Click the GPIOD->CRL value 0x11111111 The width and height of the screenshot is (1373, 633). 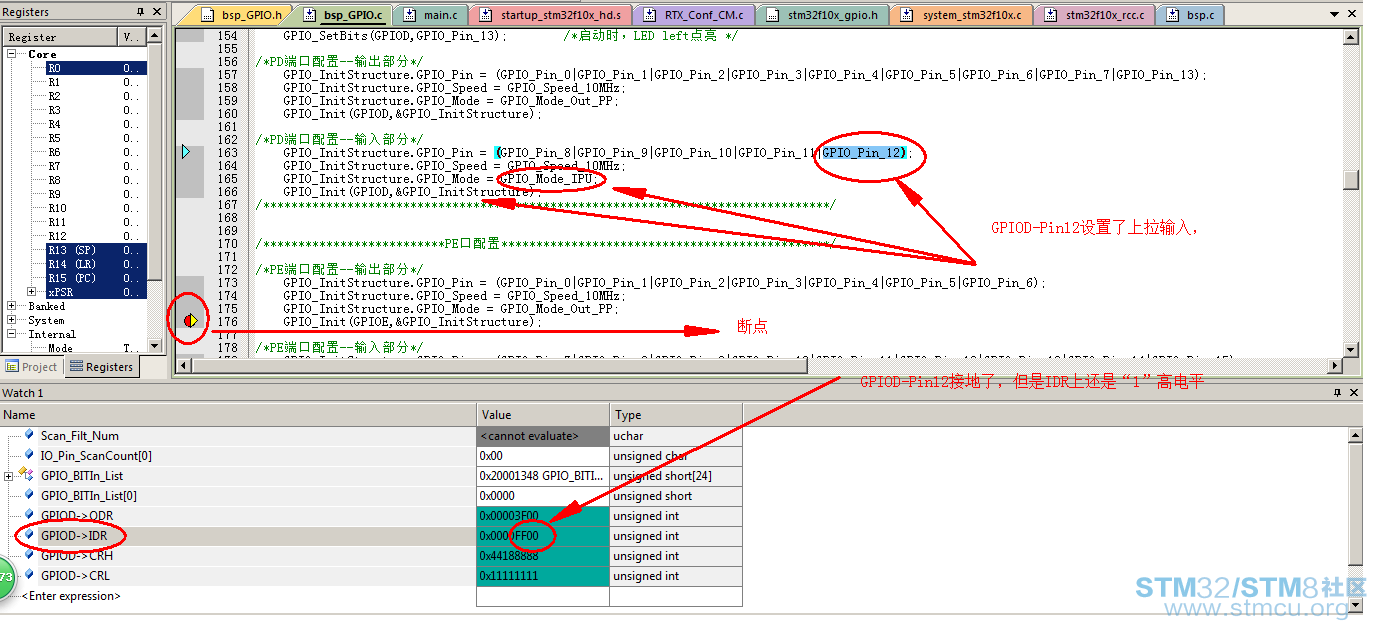coord(542,576)
